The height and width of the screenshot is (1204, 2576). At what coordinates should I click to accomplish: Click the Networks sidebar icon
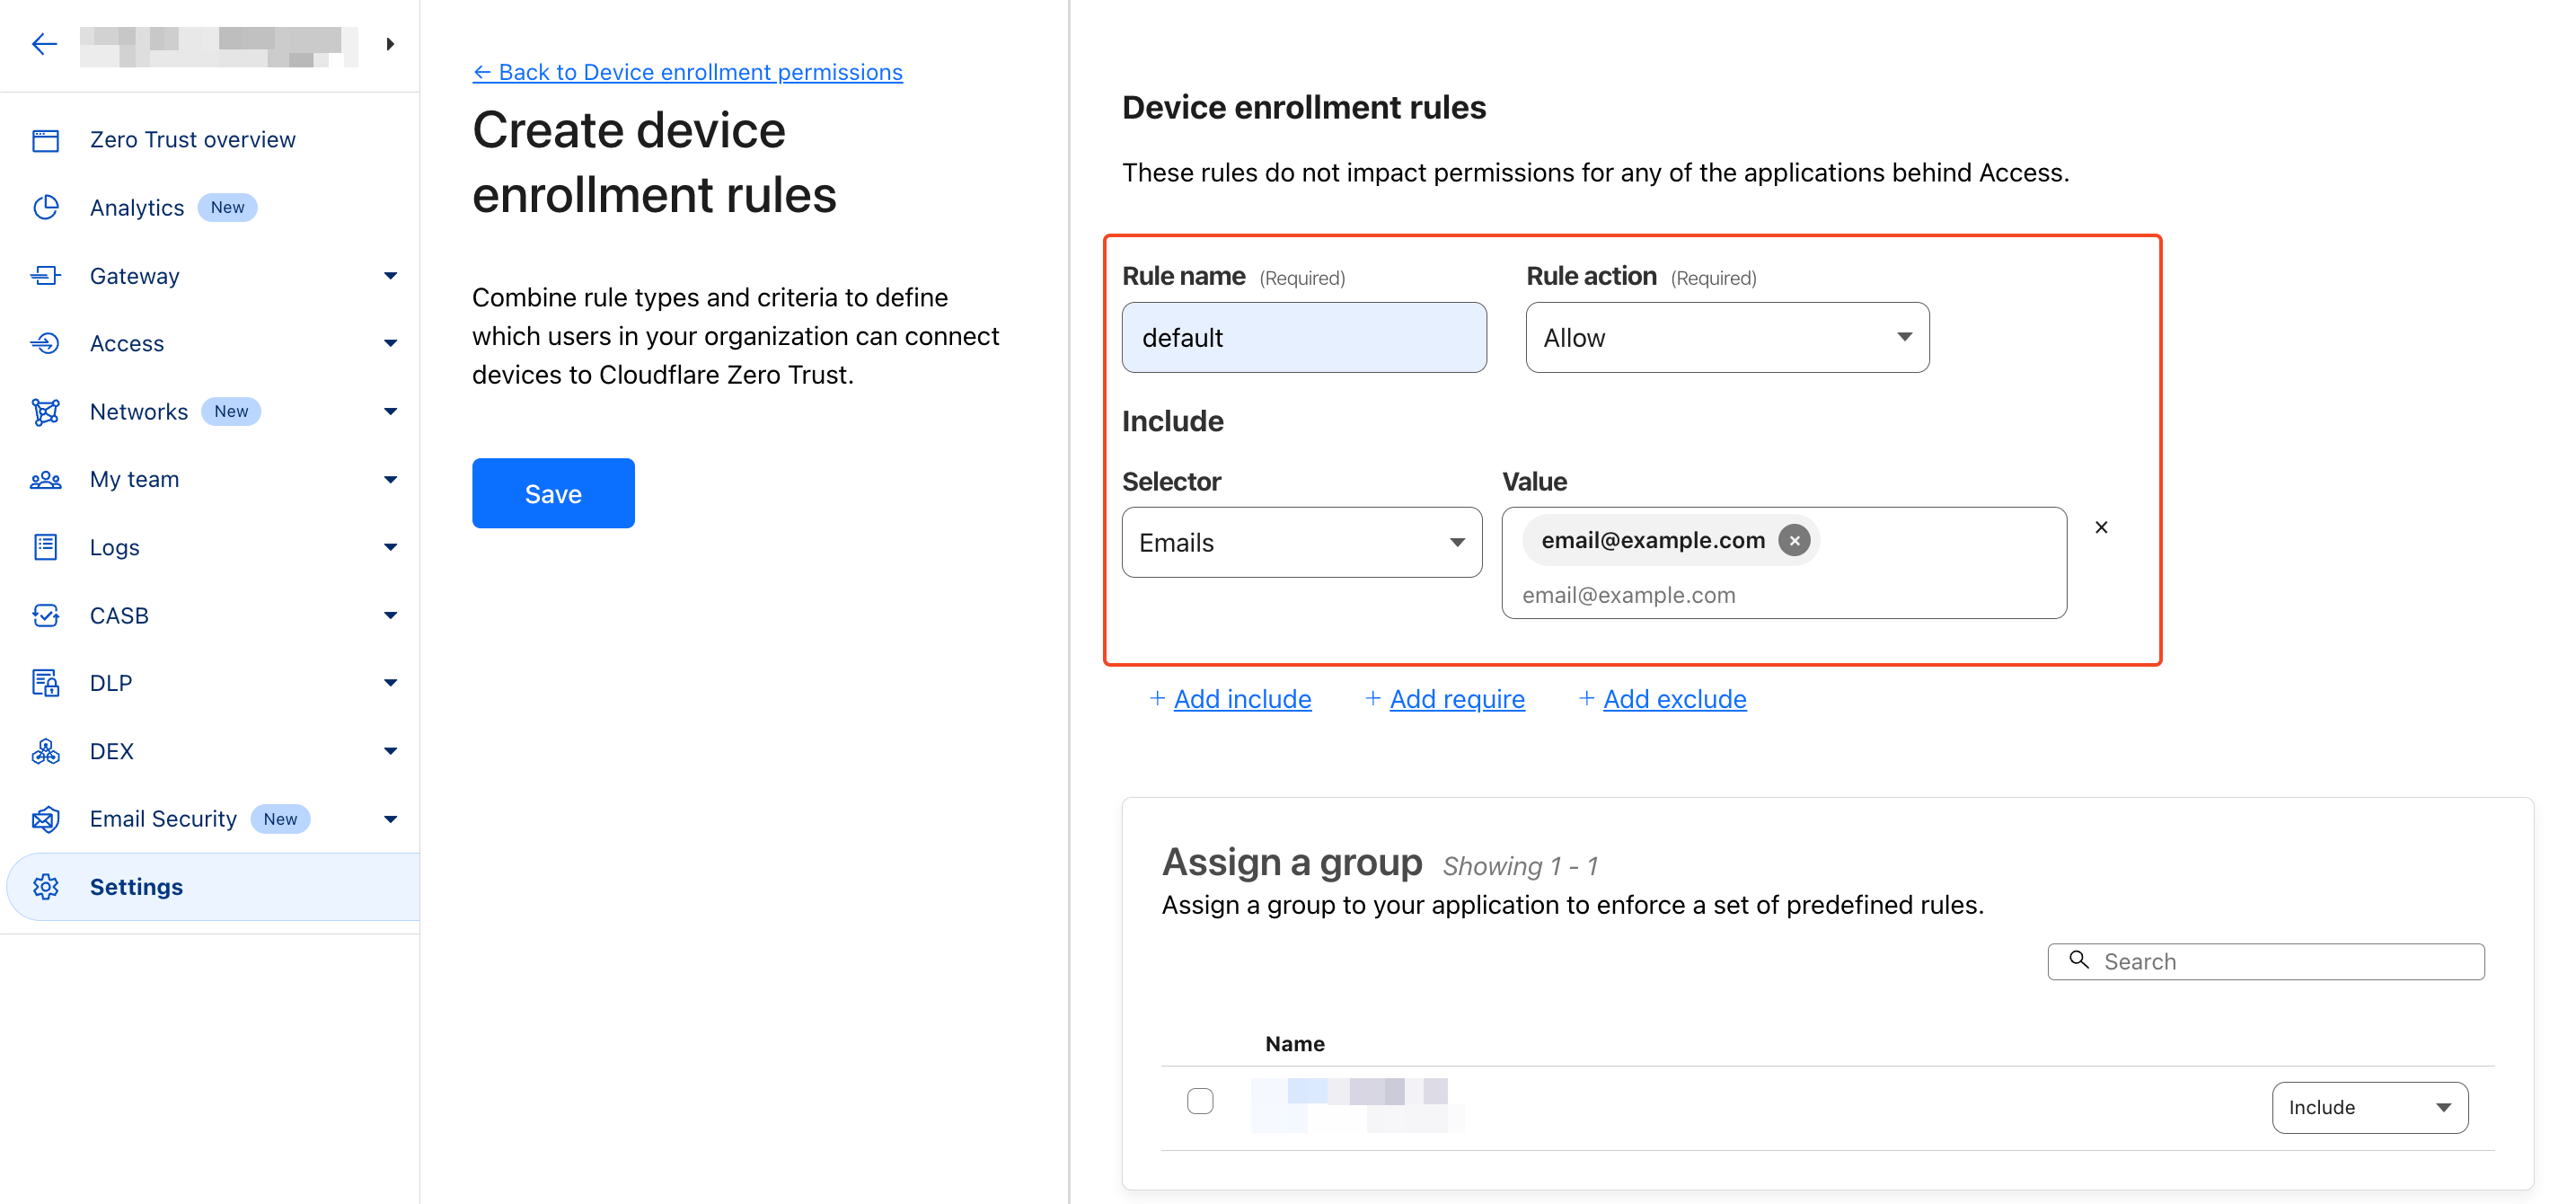pos(46,411)
